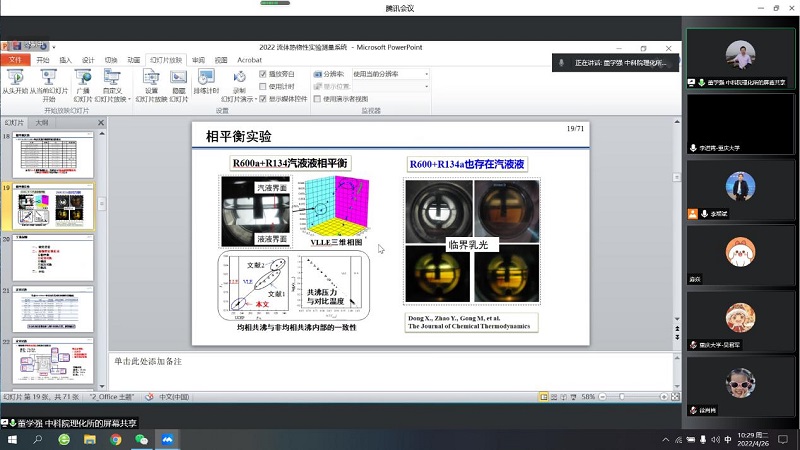Click the Hide Slide icon
The image size is (800, 450).
[x=179, y=77]
